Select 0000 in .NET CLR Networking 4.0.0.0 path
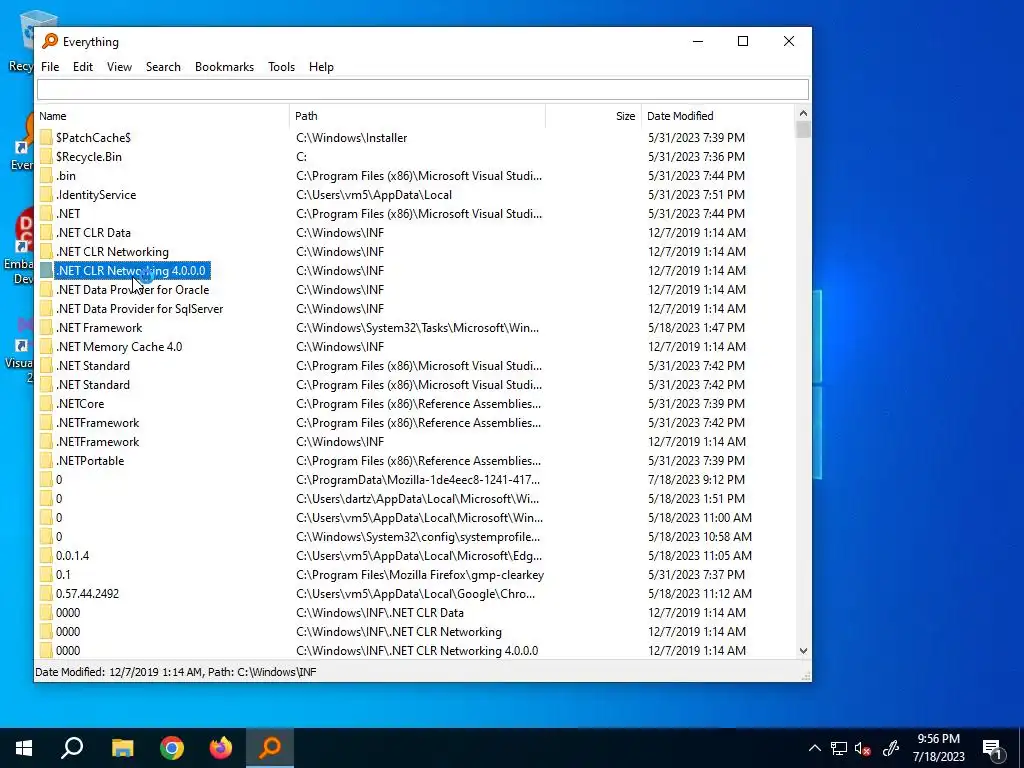The height and width of the screenshot is (768, 1024). pyautogui.click(x=68, y=650)
